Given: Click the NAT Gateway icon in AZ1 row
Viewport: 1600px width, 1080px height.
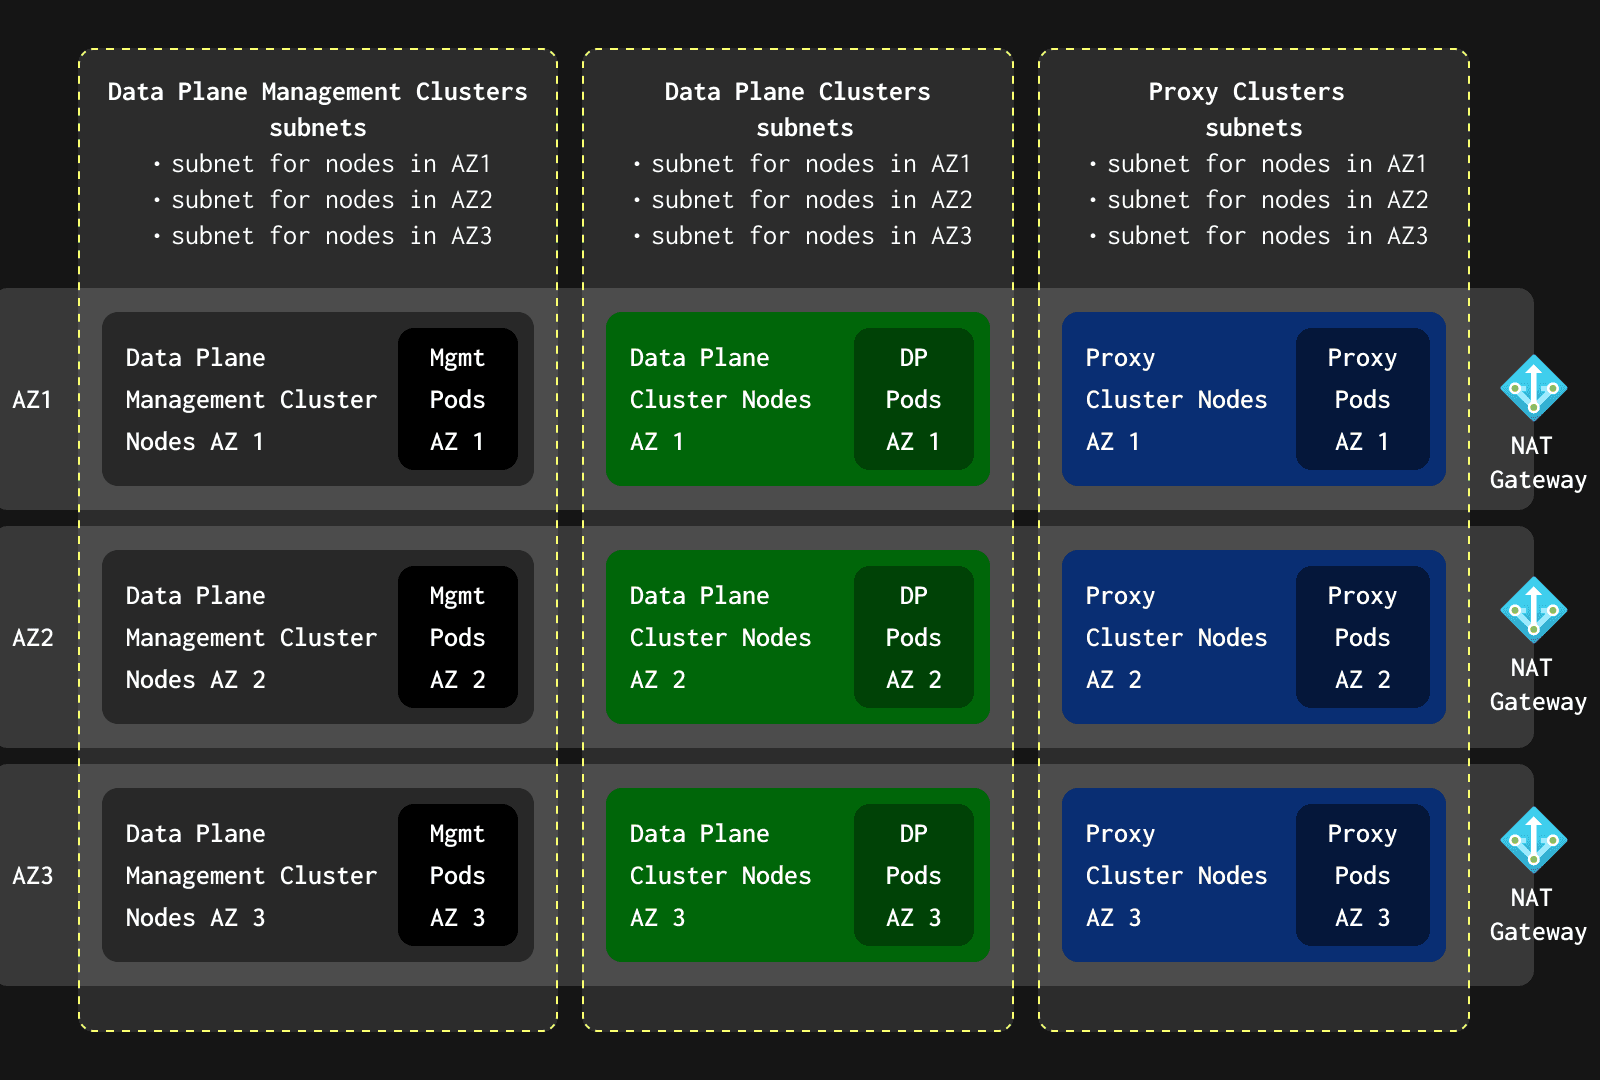Looking at the screenshot, I should tap(1533, 387).
